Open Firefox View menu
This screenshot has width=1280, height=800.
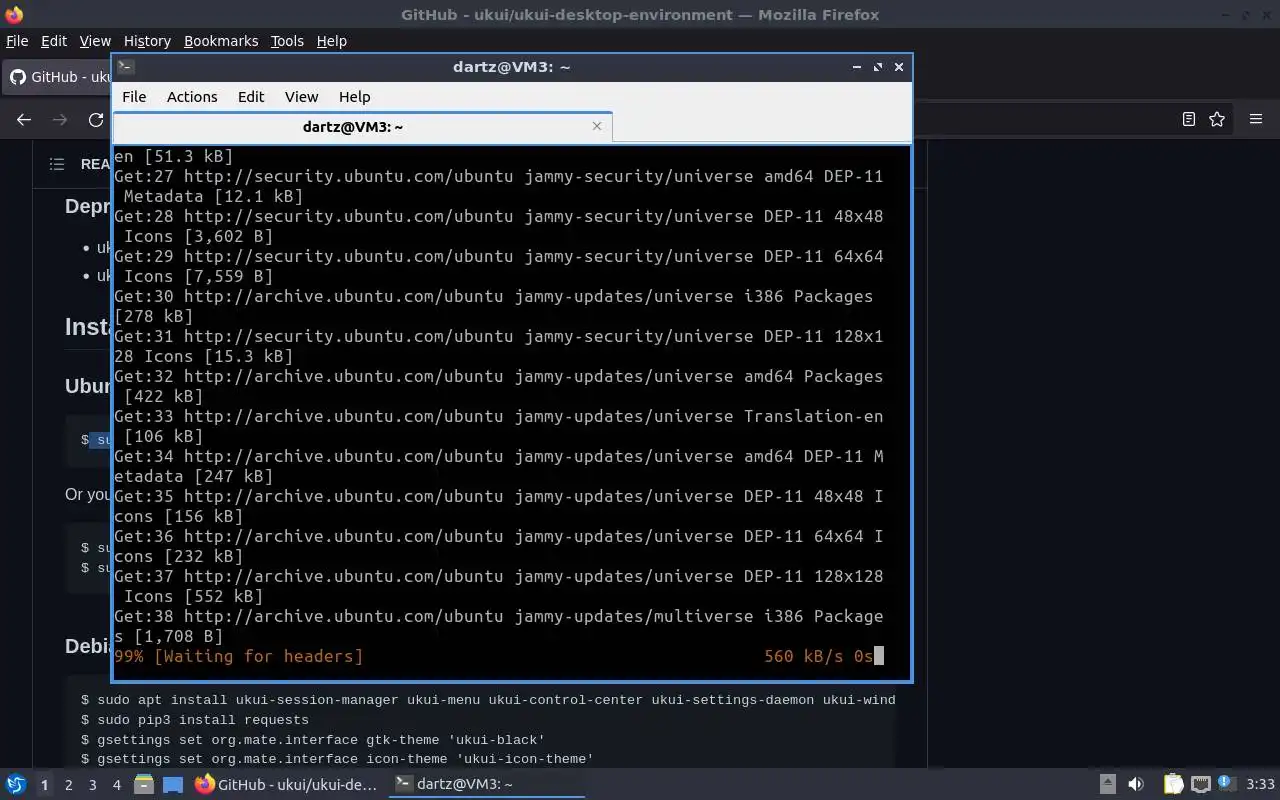point(95,41)
